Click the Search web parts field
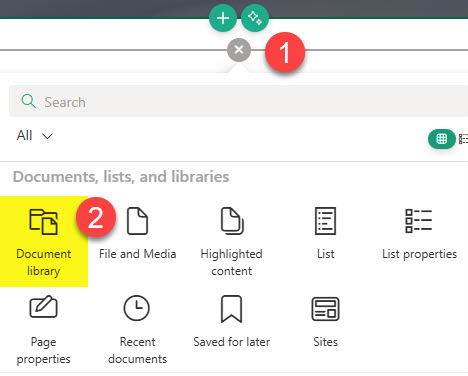This screenshot has height=376, width=468. click(238, 101)
